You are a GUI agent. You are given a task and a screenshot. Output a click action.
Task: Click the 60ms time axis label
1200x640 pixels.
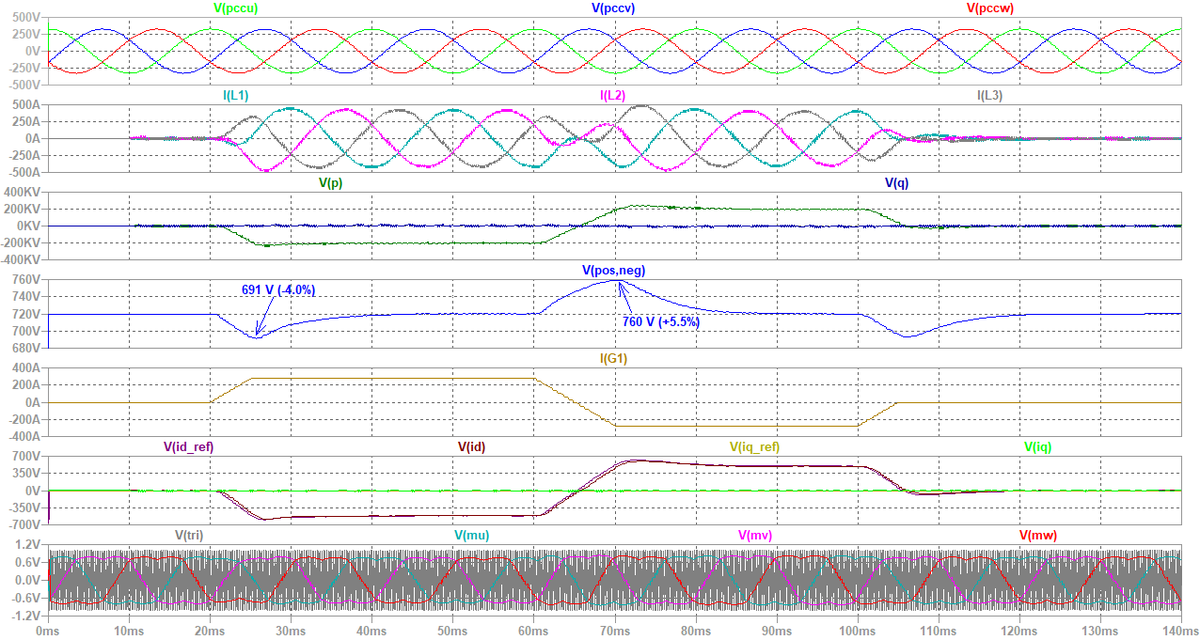[534, 632]
